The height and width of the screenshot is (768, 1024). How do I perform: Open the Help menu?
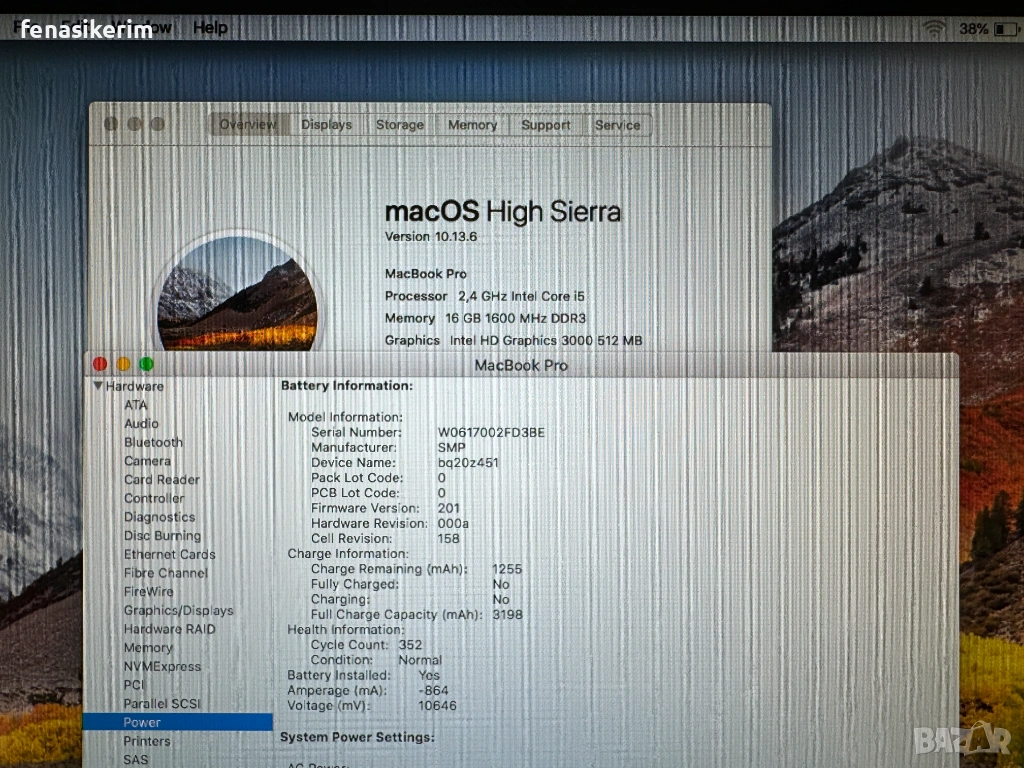(x=210, y=28)
